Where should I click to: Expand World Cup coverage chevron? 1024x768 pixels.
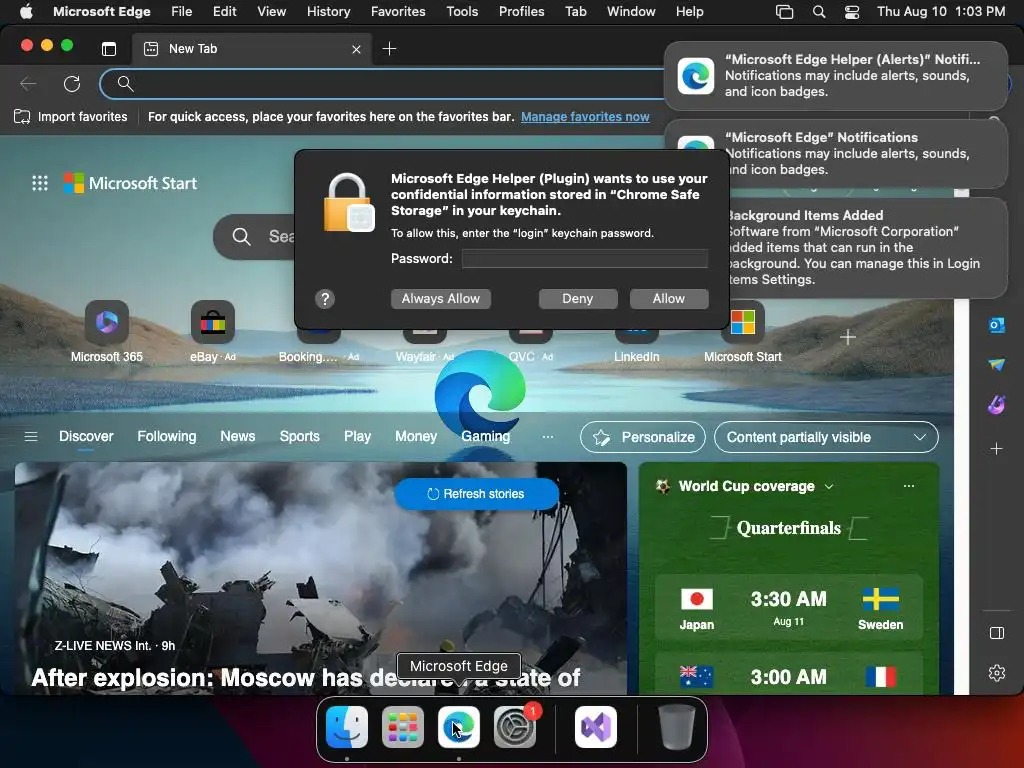(829, 487)
